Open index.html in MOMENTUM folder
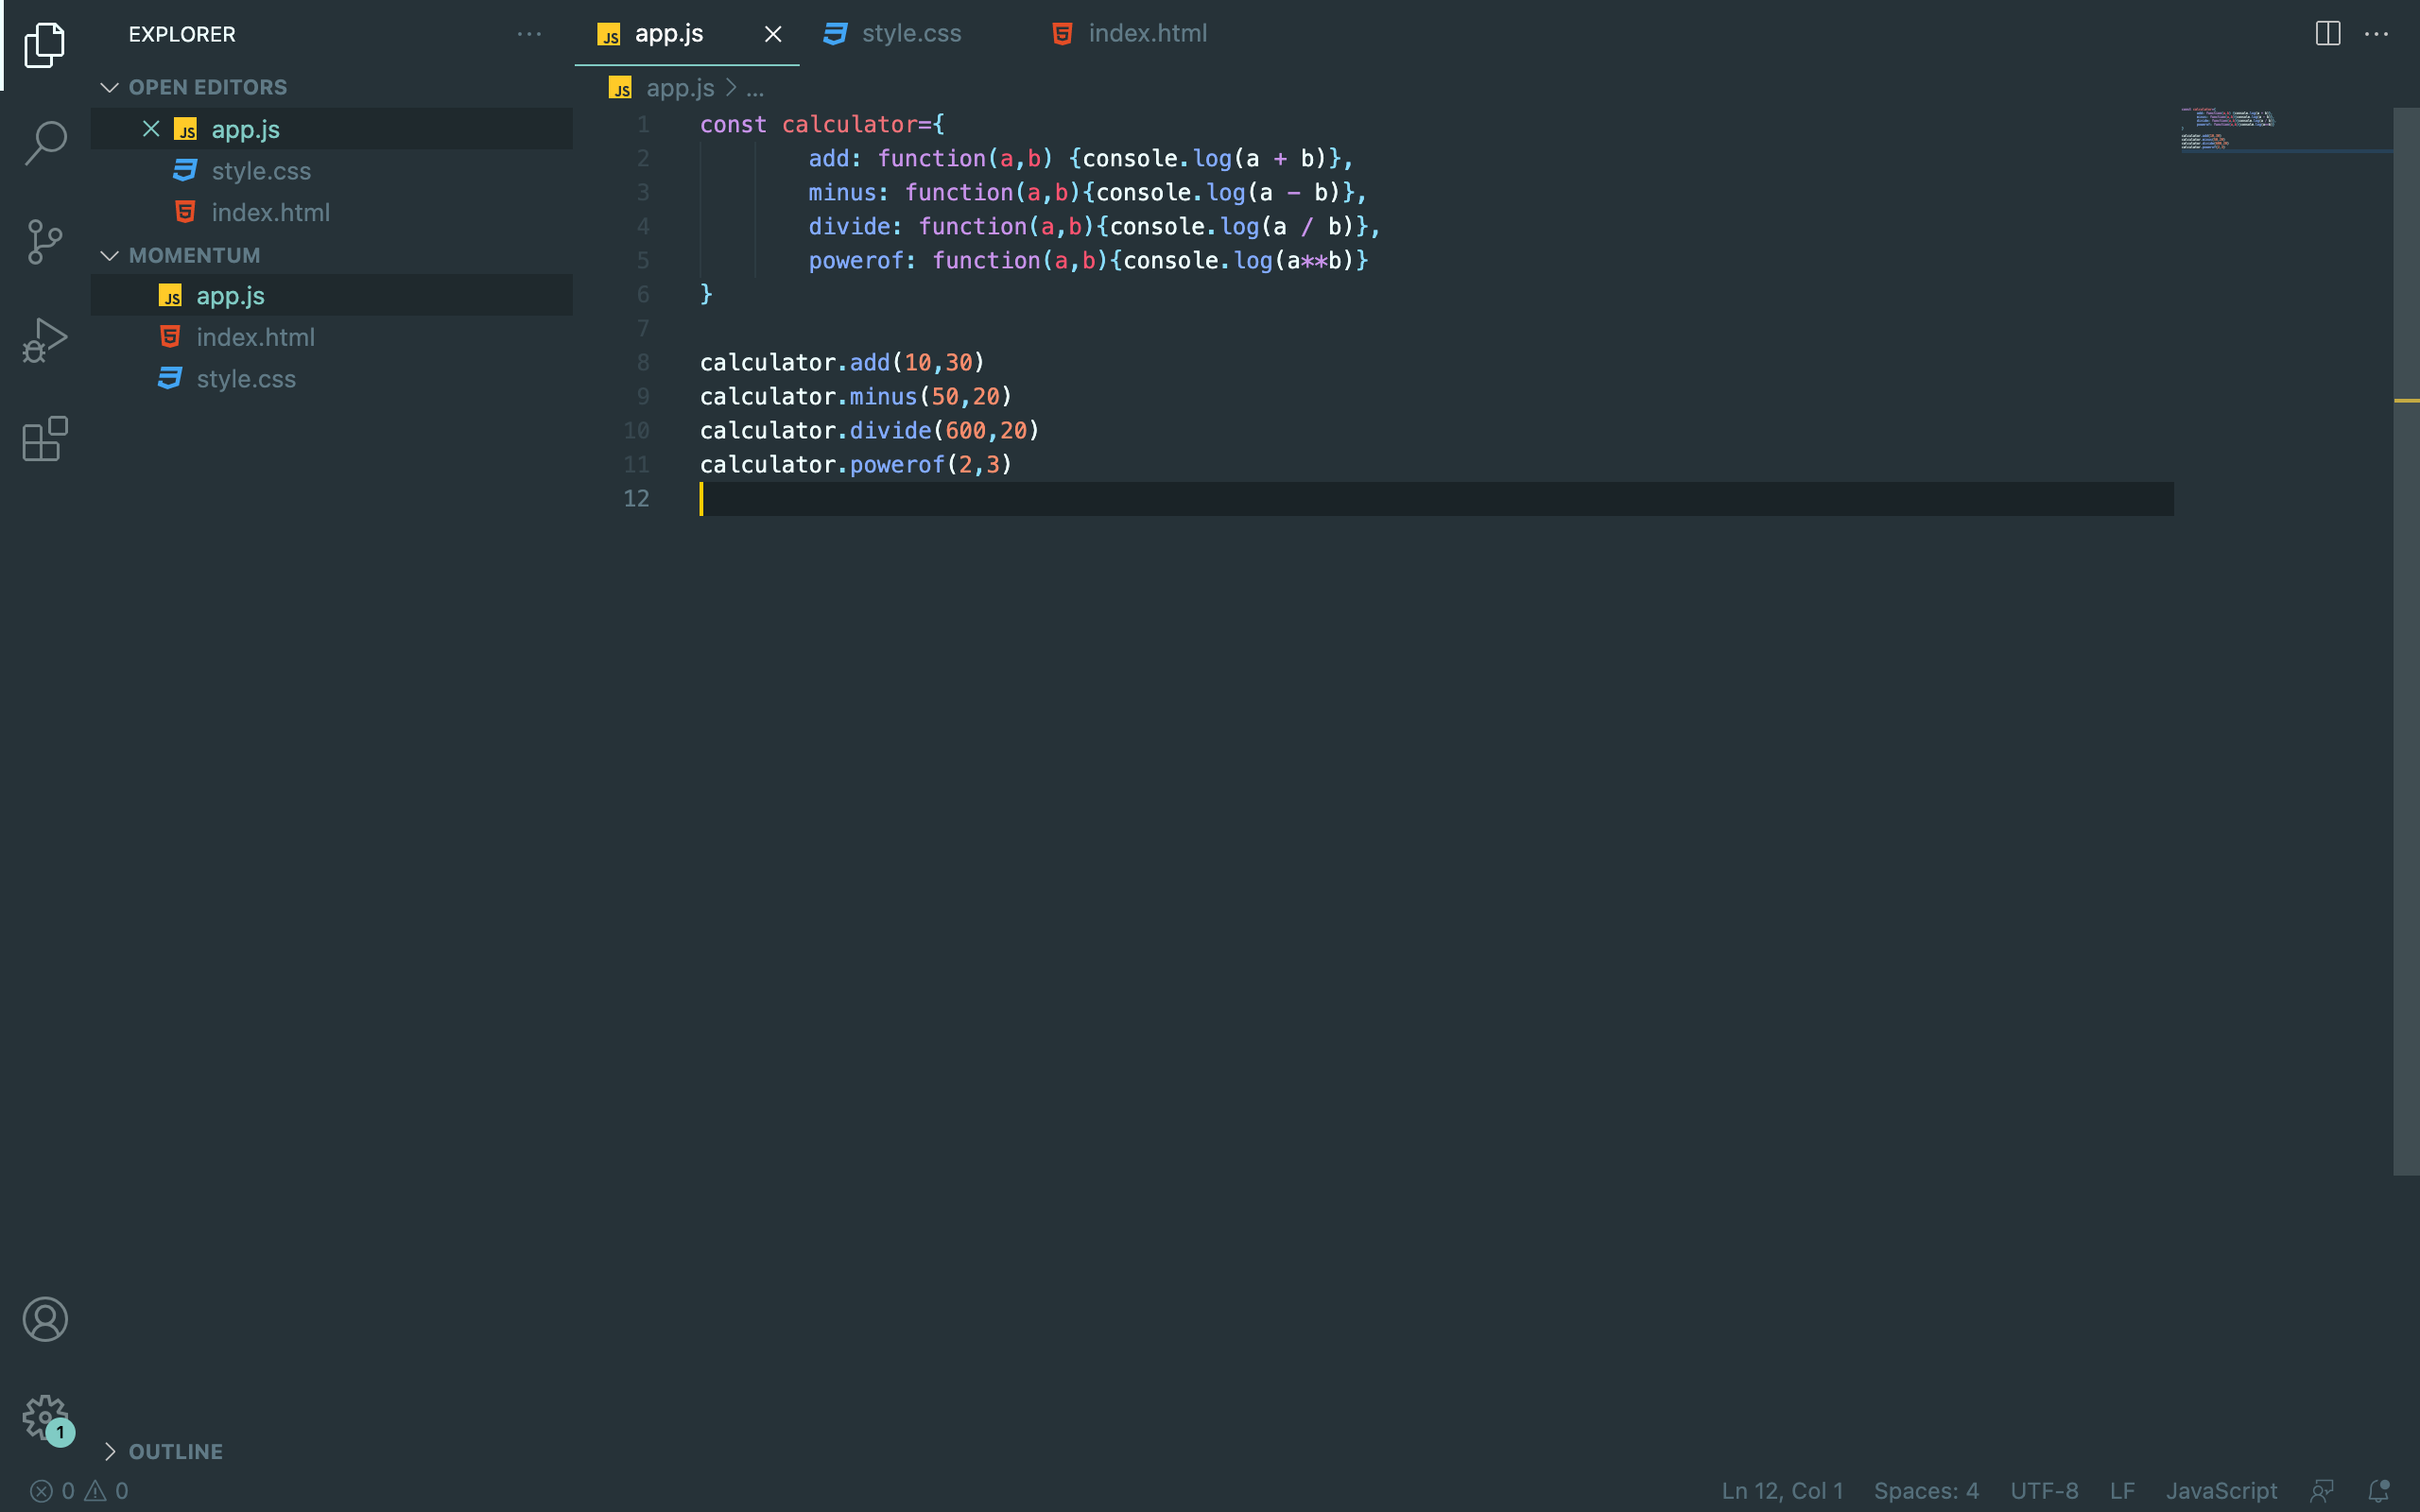 tap(255, 337)
